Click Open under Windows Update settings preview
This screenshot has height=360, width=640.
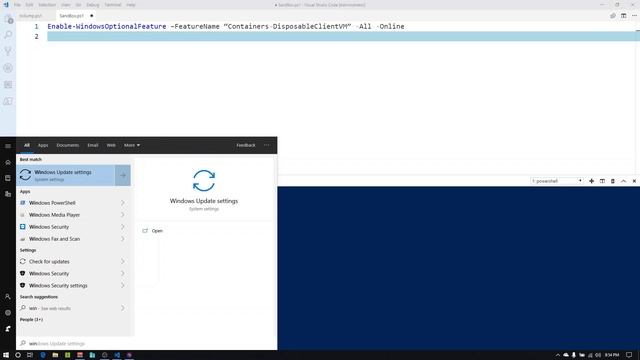coord(157,231)
